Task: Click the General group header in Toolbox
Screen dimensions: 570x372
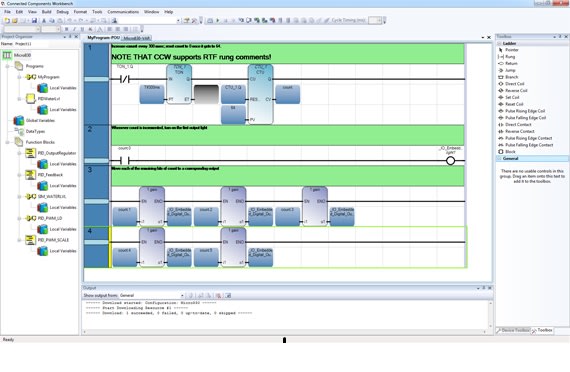Action: [x=532, y=159]
